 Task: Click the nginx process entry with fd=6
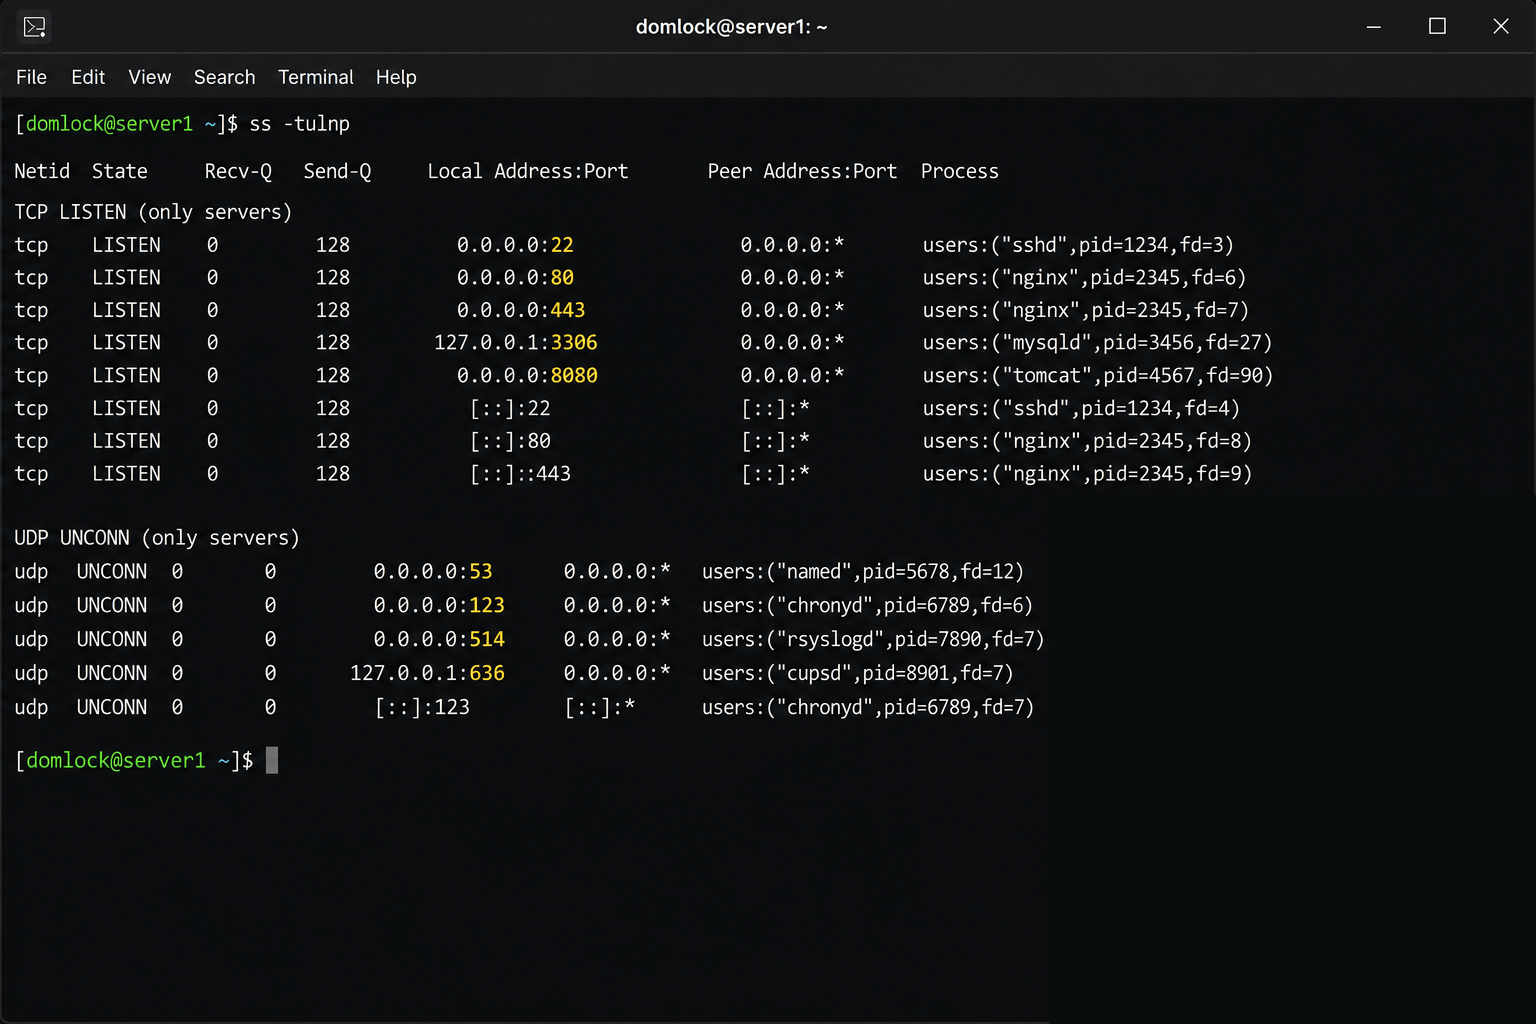1084,278
